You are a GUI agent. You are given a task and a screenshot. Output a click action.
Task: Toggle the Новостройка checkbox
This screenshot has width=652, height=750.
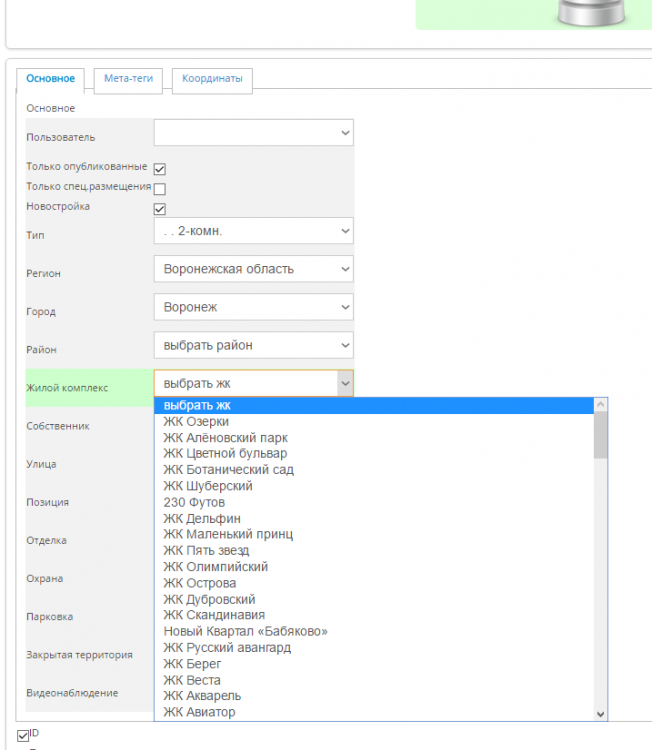pos(159,209)
